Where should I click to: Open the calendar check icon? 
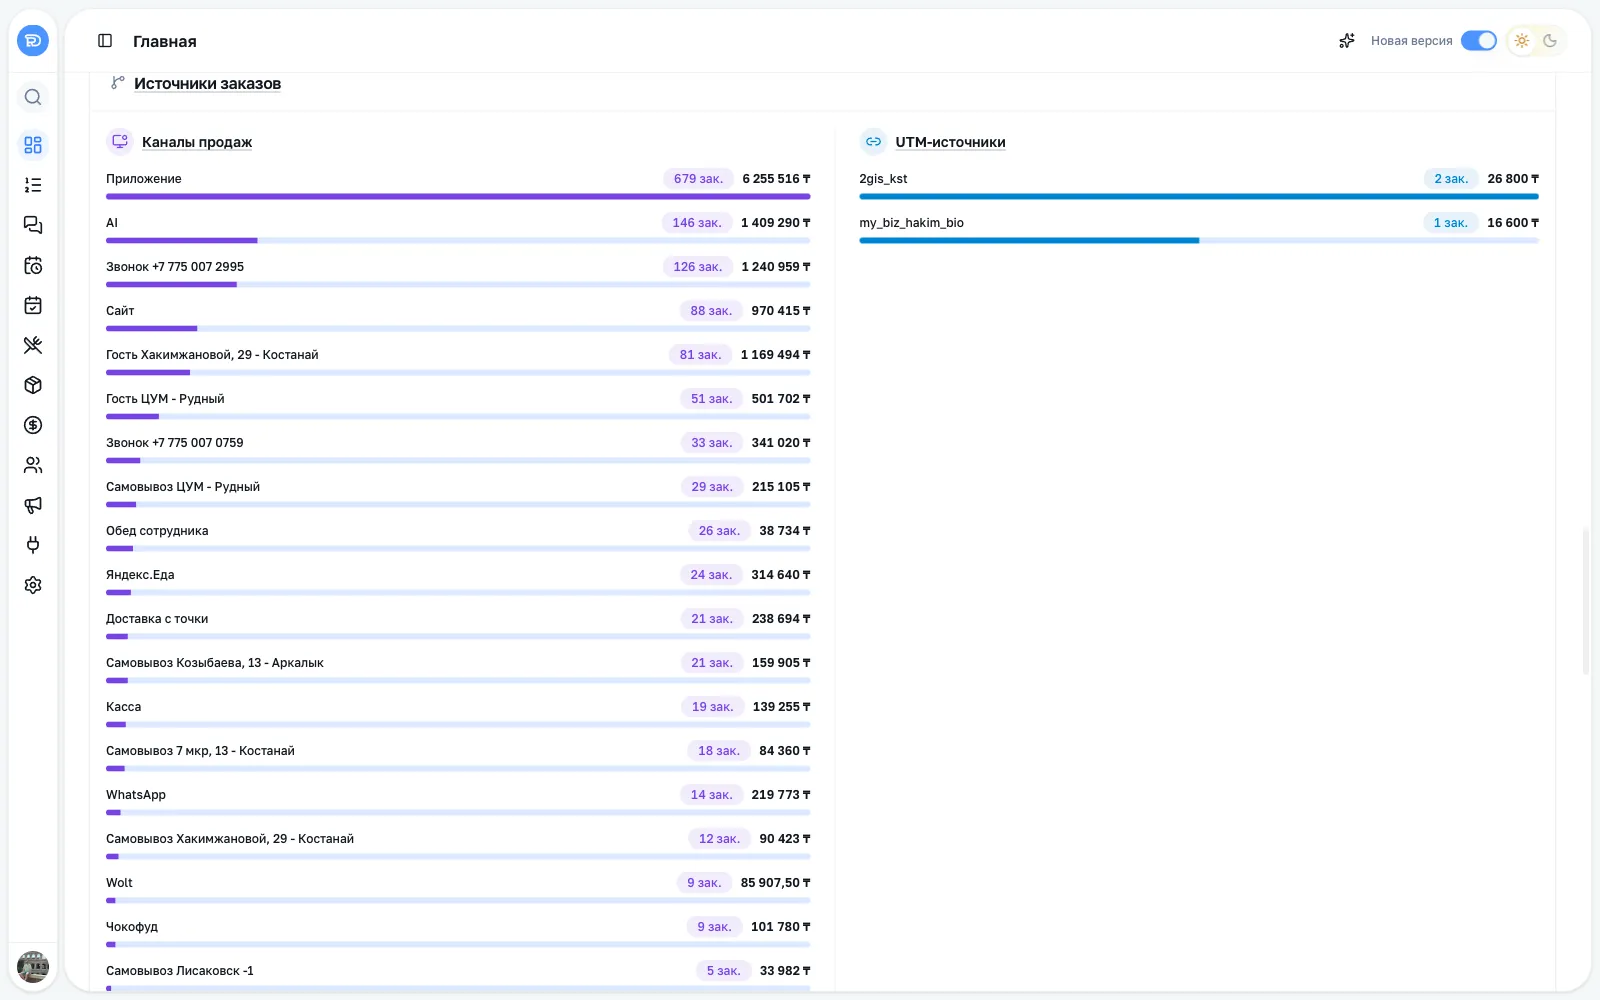(33, 305)
